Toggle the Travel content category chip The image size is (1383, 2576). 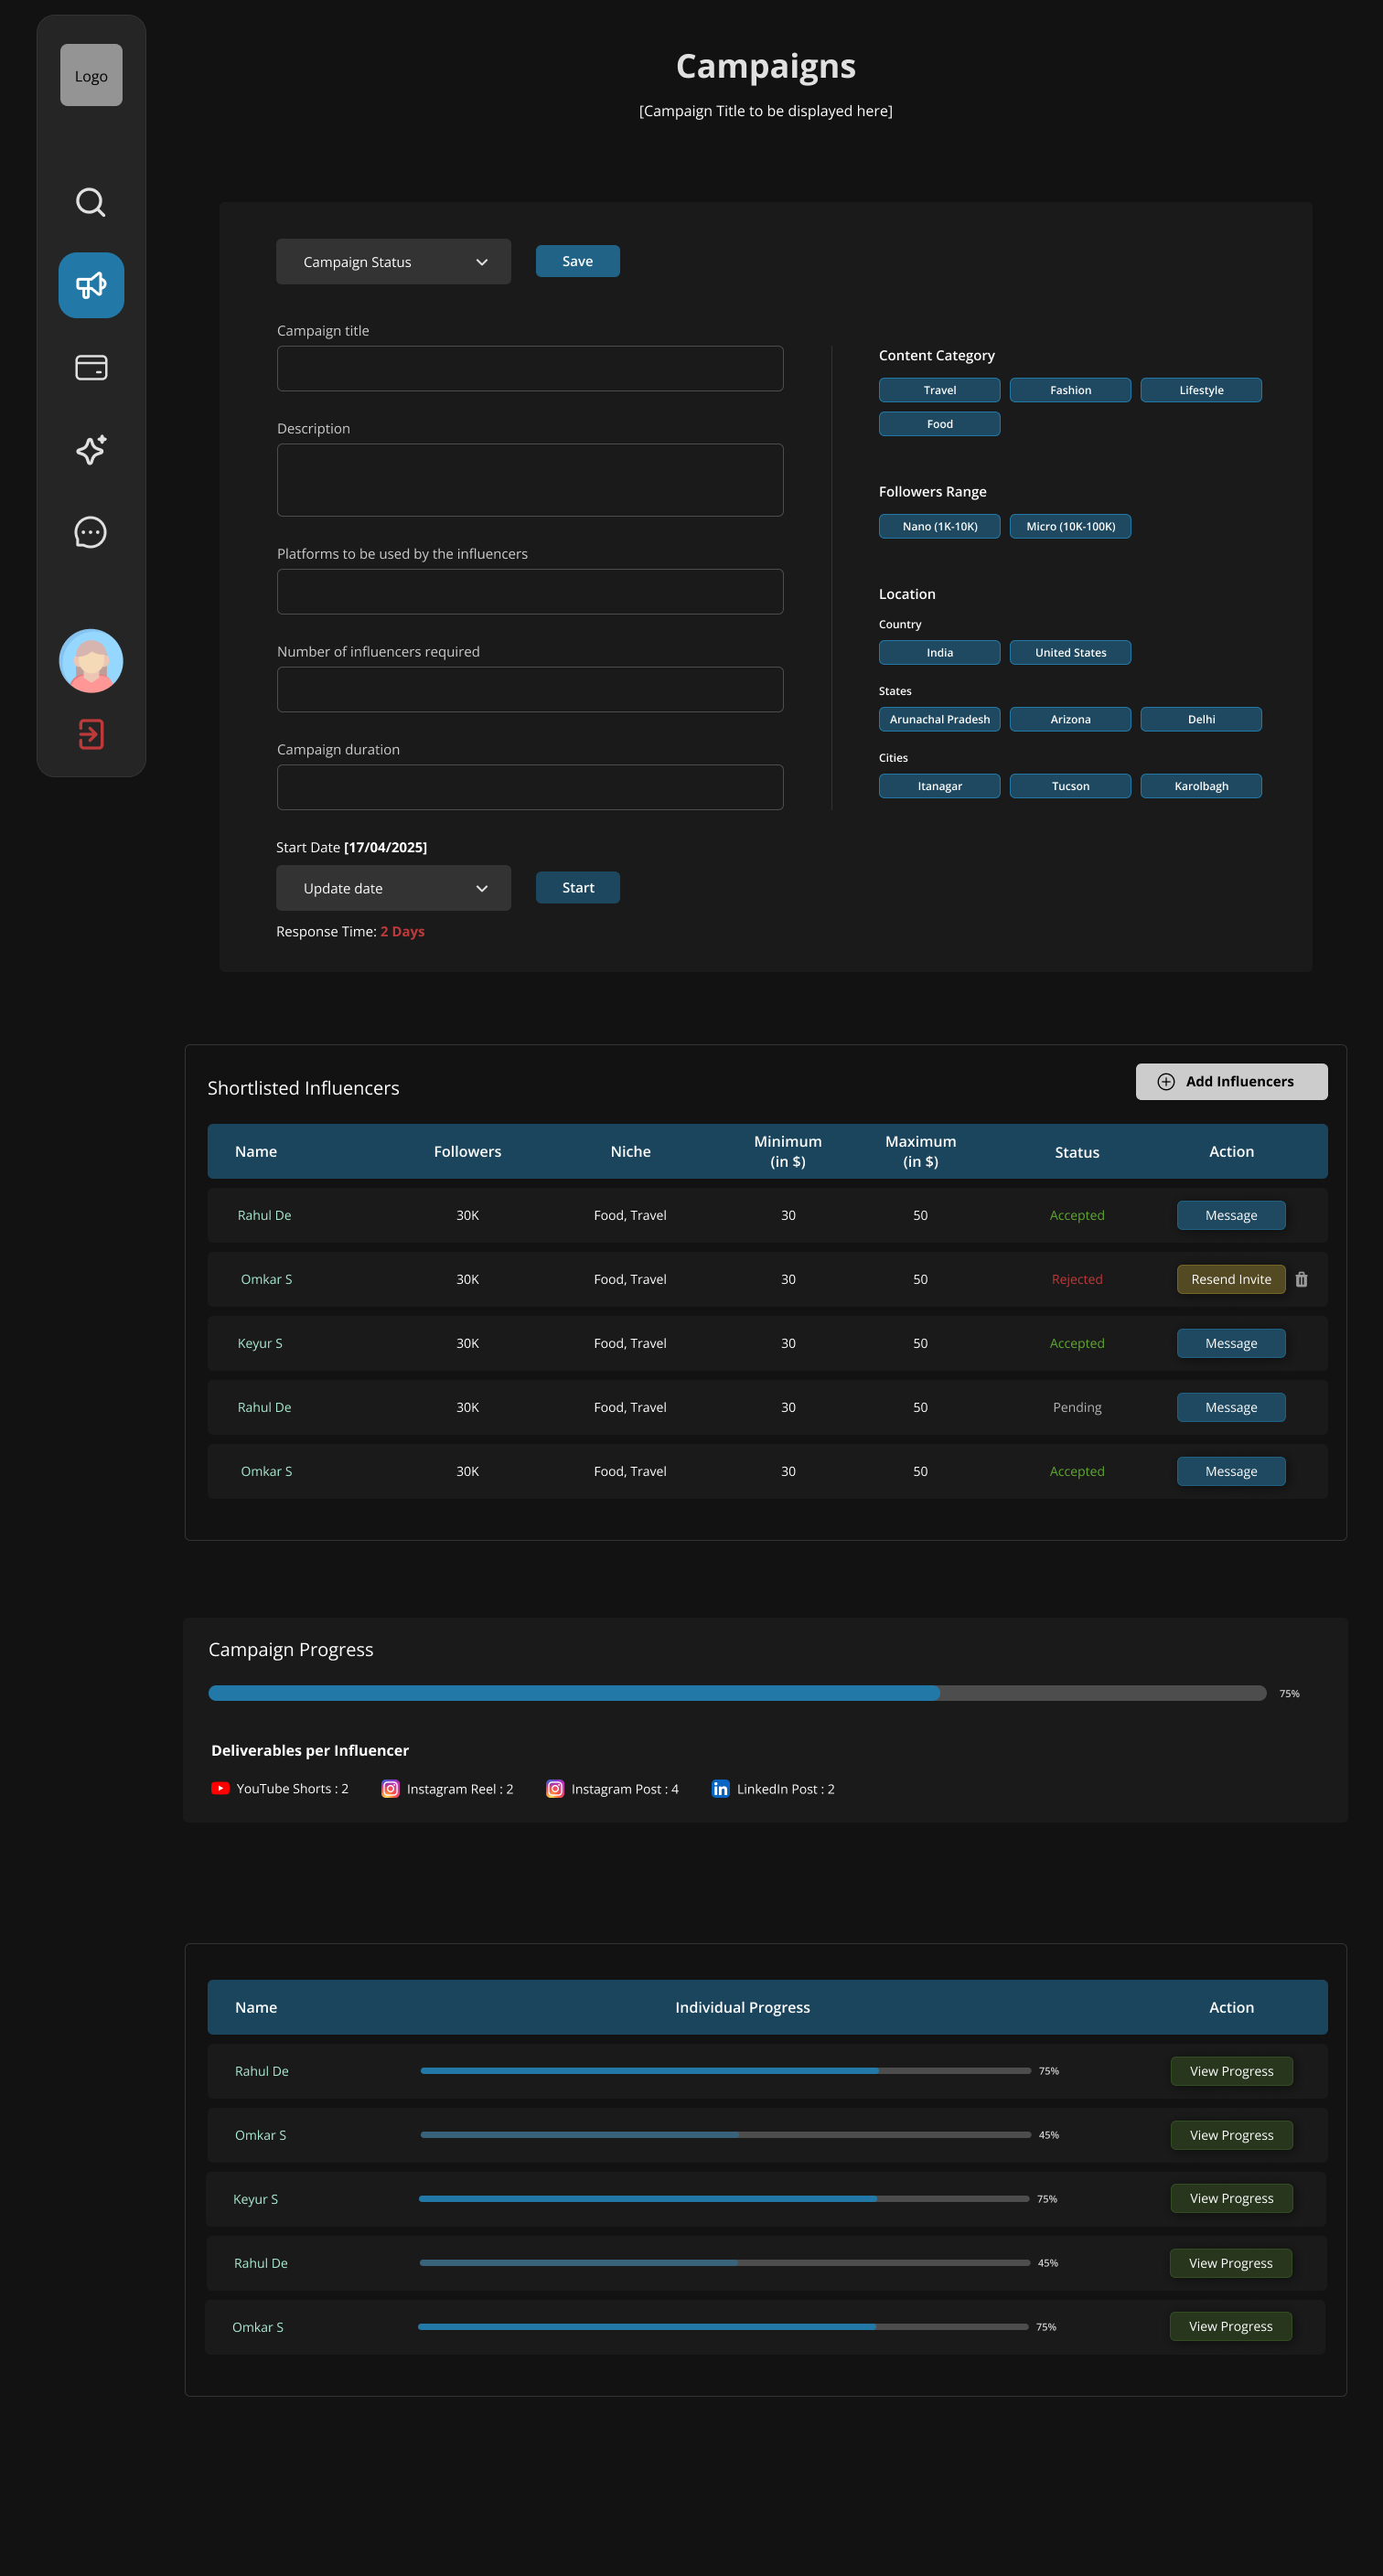coord(939,390)
